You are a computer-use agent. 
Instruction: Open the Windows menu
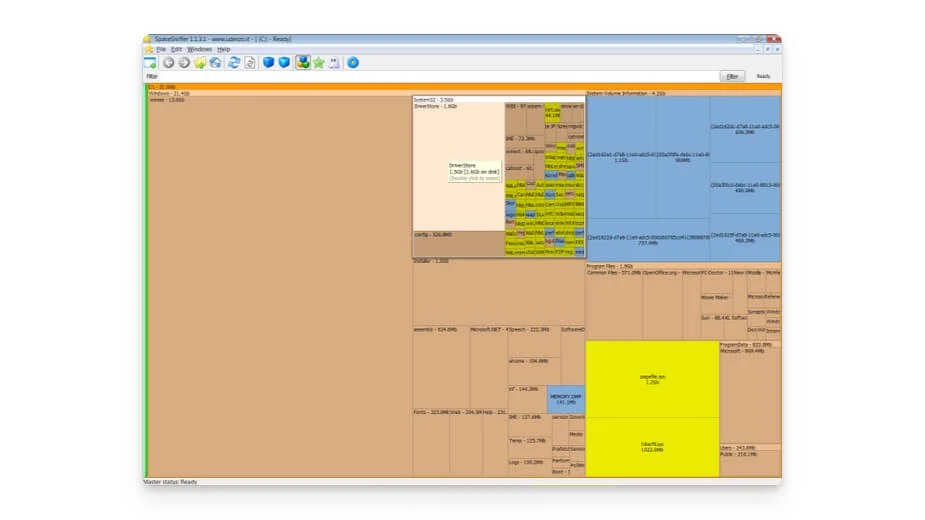[x=199, y=50]
